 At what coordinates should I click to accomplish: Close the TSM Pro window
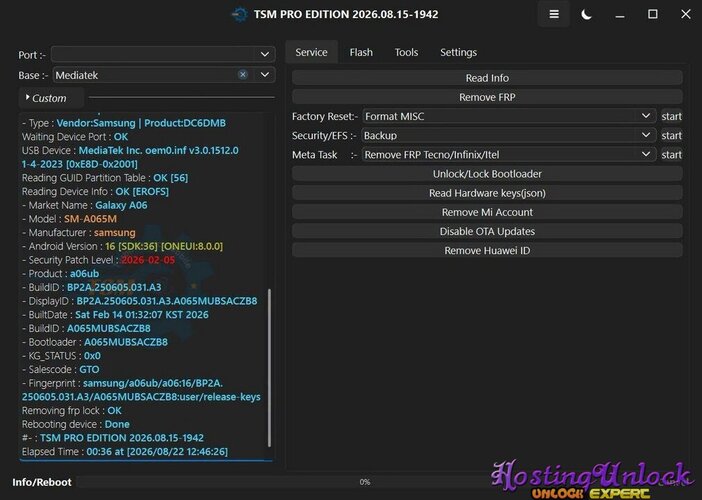point(685,14)
